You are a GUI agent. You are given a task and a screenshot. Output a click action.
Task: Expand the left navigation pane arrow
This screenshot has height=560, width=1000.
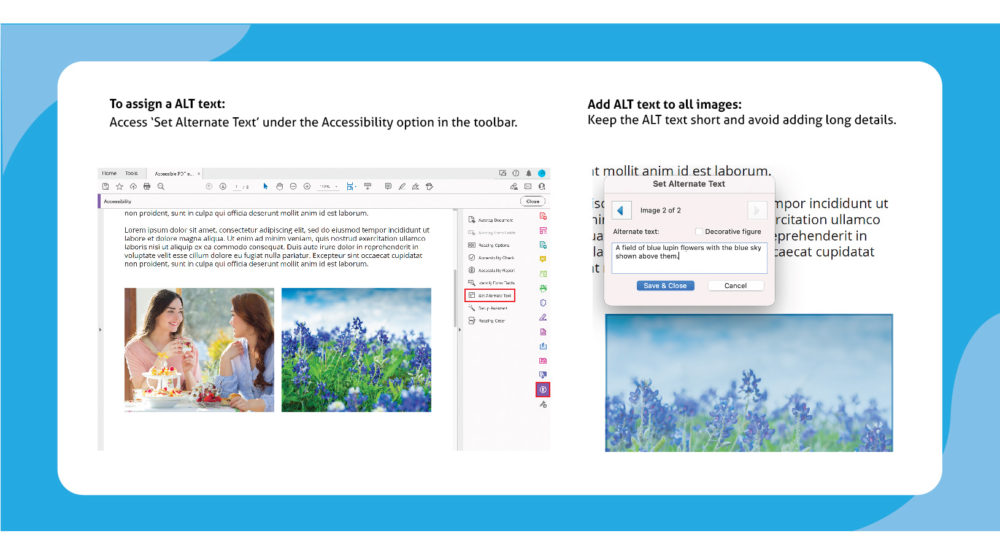pyautogui.click(x=99, y=330)
